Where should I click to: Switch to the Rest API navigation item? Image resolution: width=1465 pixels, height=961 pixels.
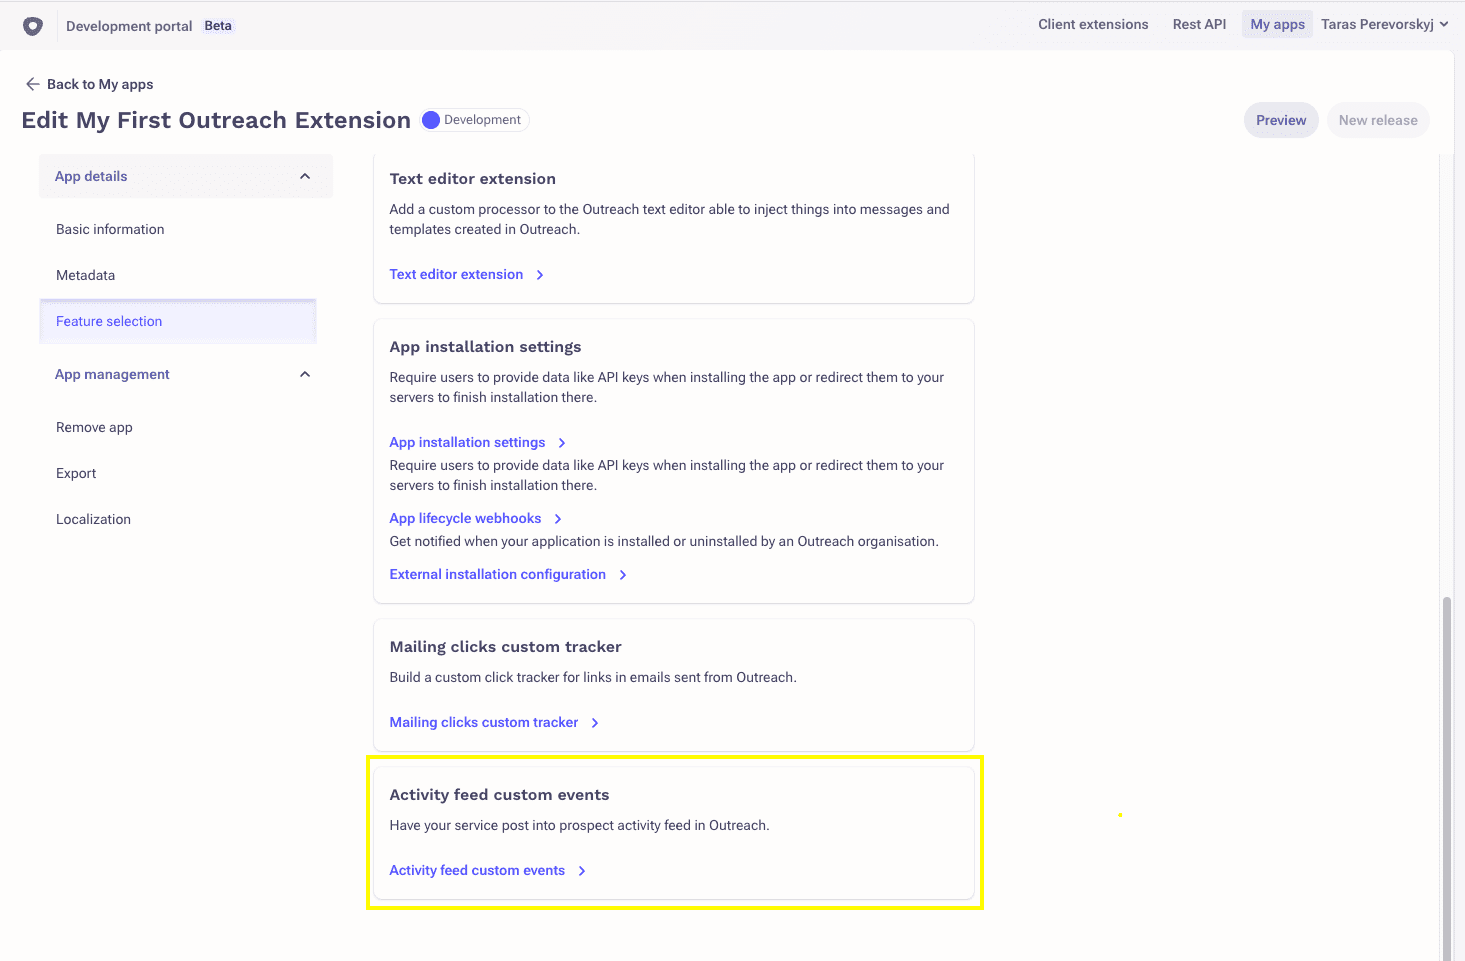1198,23
